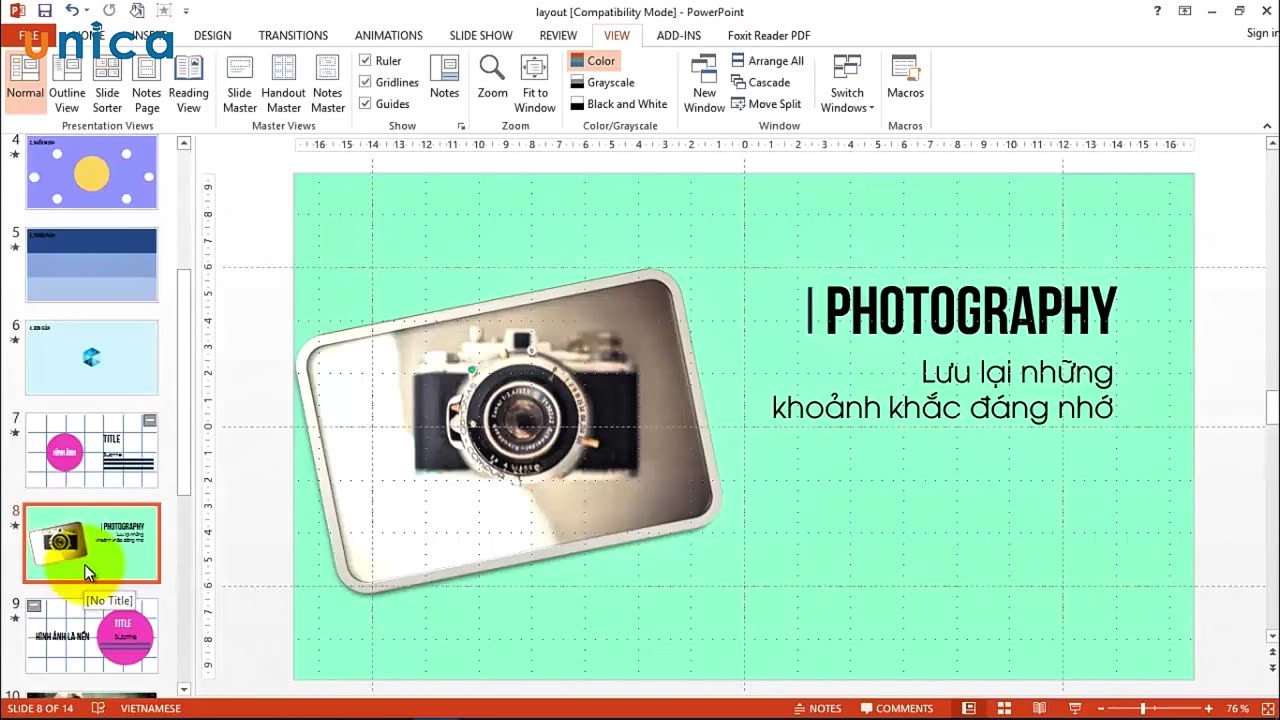
Task: Open Slide Master view
Action: pos(240,82)
